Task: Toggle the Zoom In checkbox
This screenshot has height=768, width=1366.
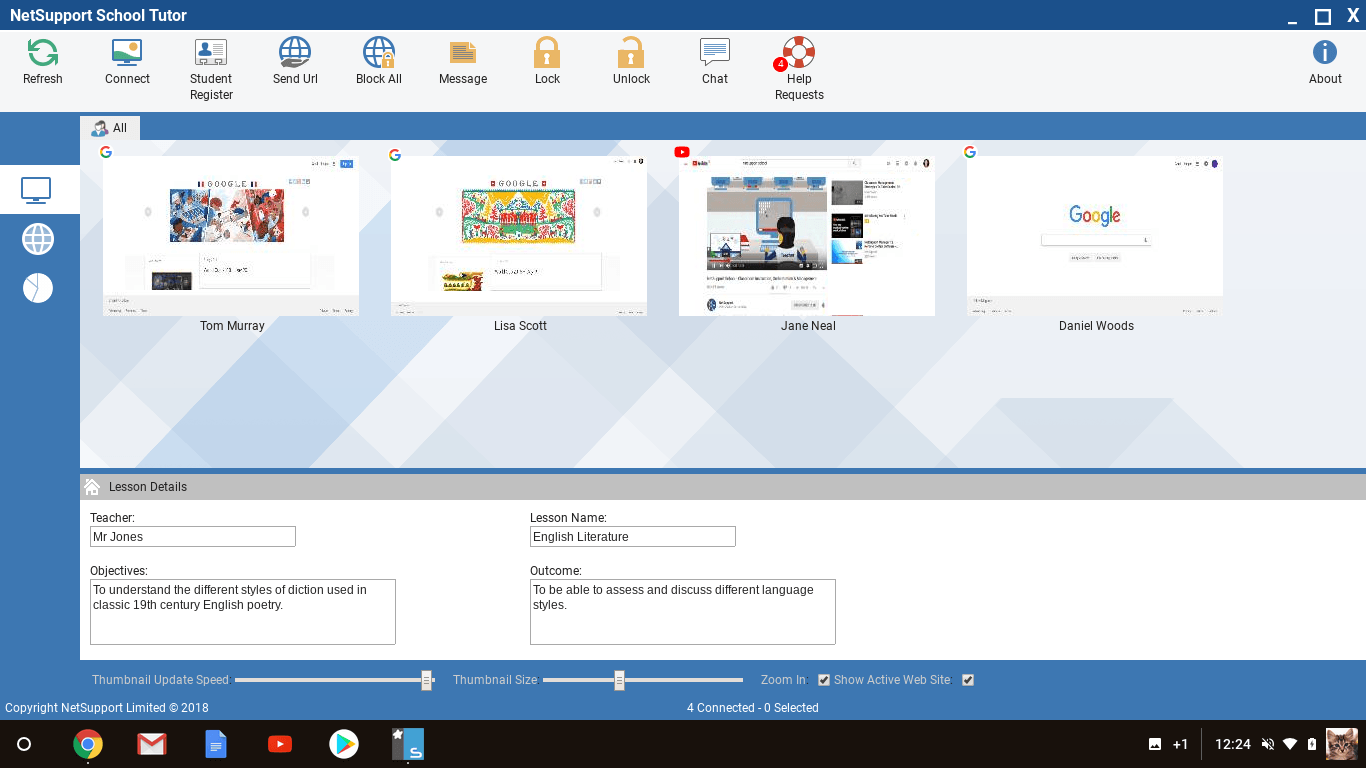Action: 824,680
